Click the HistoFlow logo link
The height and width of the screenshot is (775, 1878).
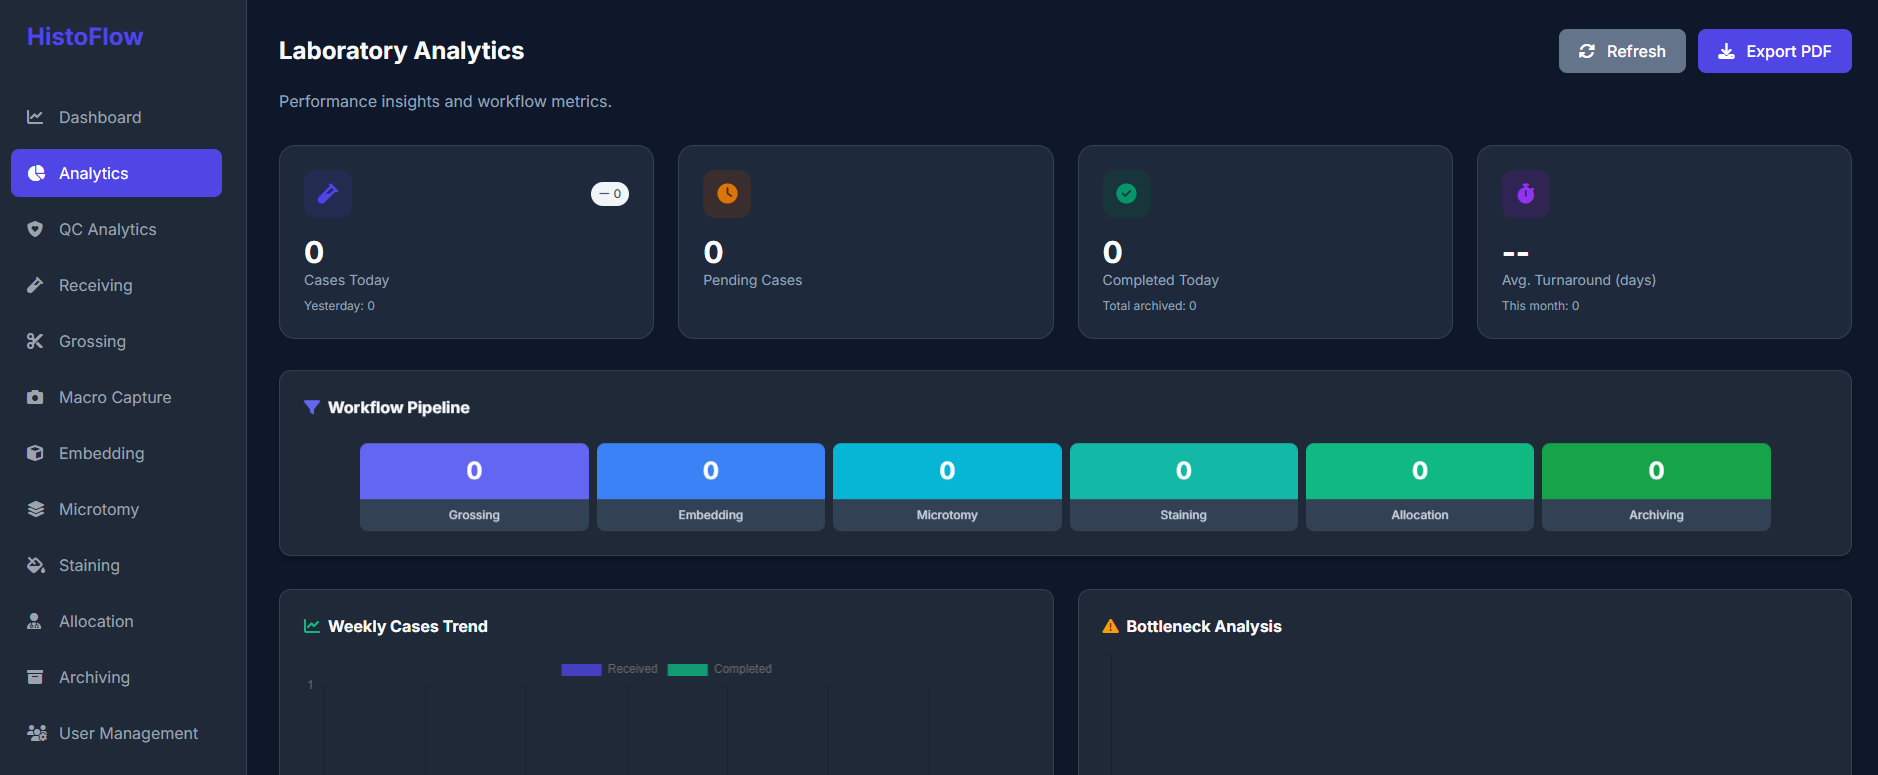point(85,37)
